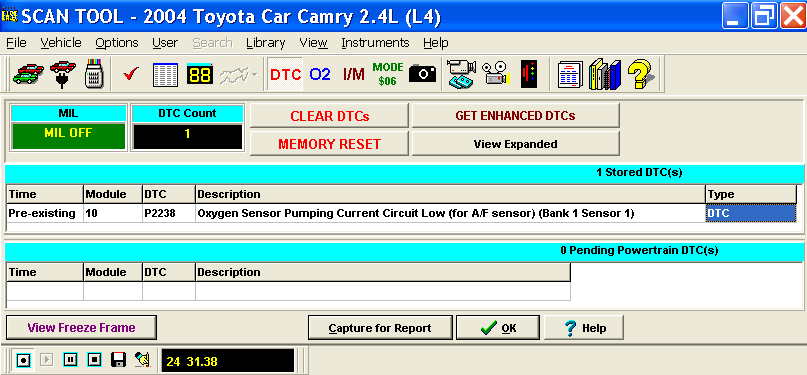Open the Library menu
The height and width of the screenshot is (375, 807).
[x=266, y=43]
